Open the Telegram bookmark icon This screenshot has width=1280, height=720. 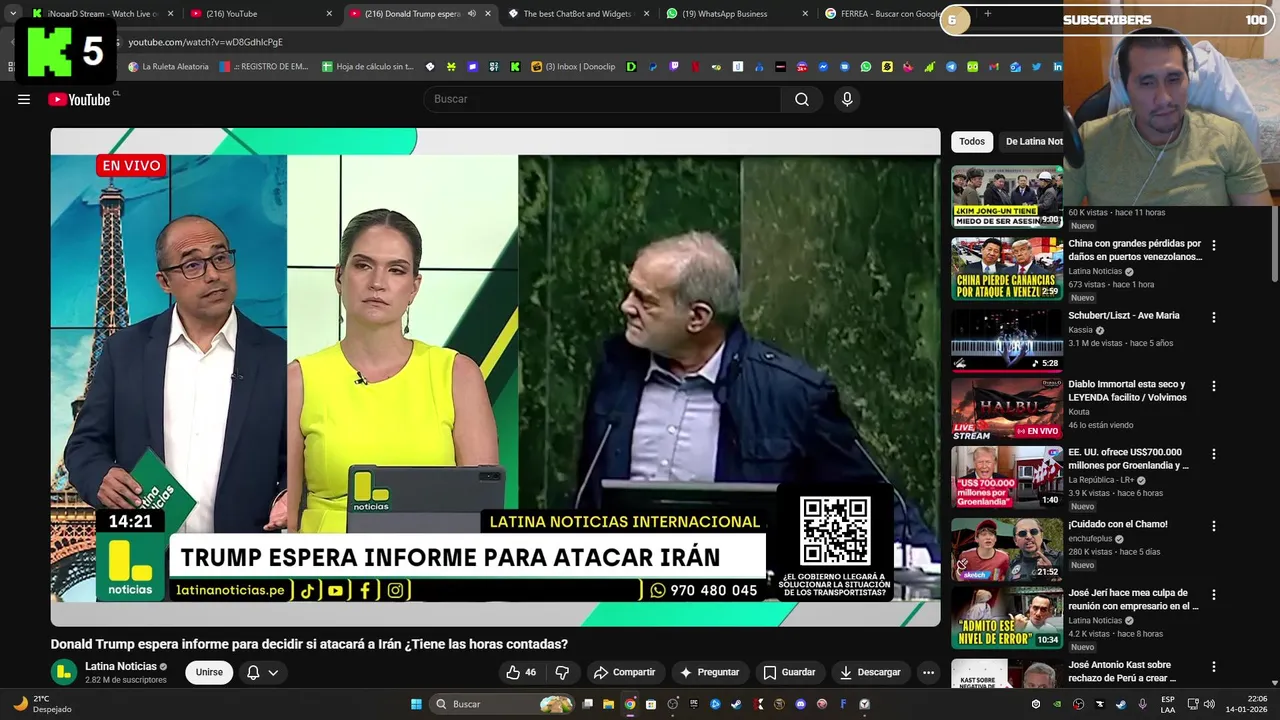pyautogui.click(x=951, y=67)
